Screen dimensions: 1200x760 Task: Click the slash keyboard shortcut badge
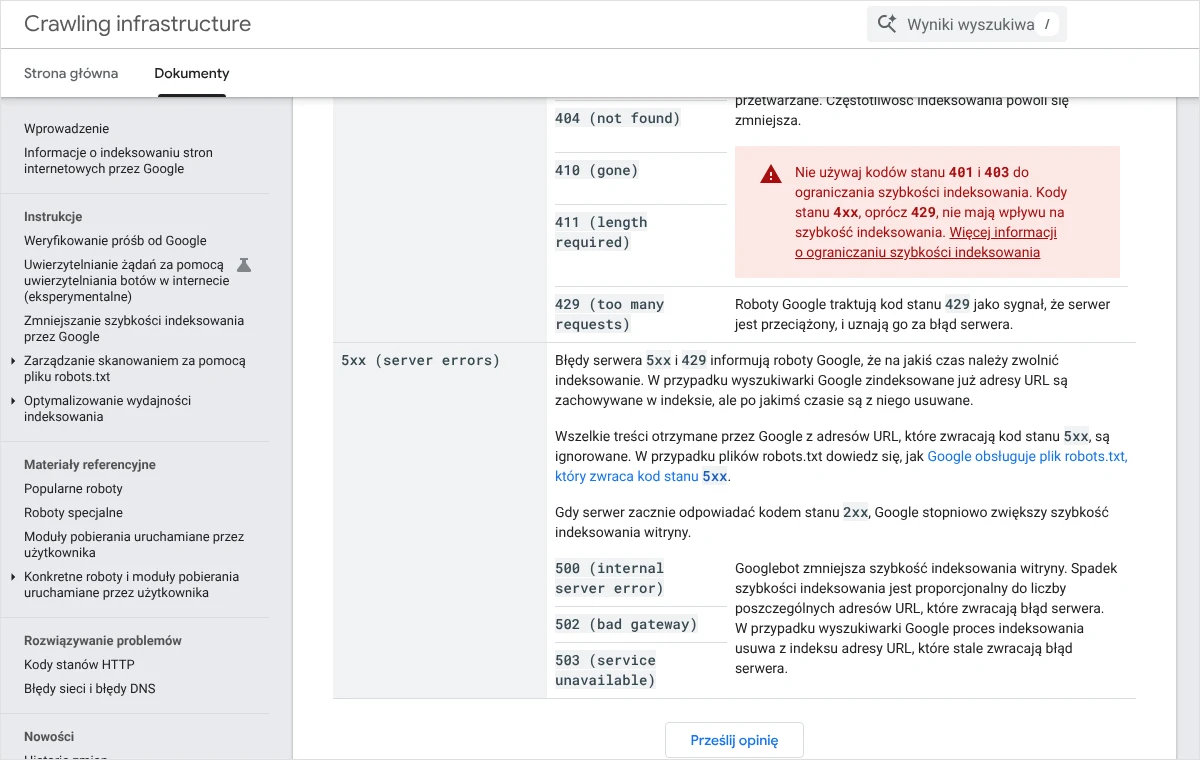(1046, 24)
